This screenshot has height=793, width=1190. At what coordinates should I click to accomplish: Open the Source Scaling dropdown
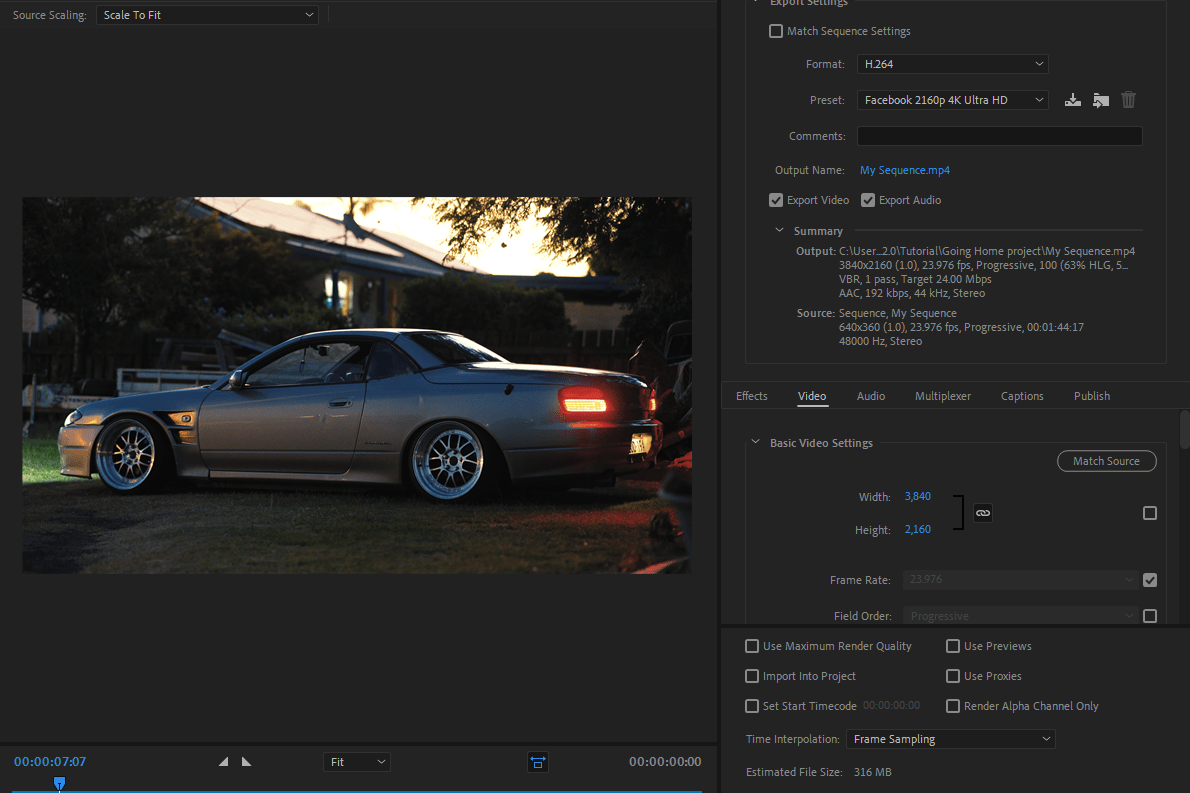point(207,15)
